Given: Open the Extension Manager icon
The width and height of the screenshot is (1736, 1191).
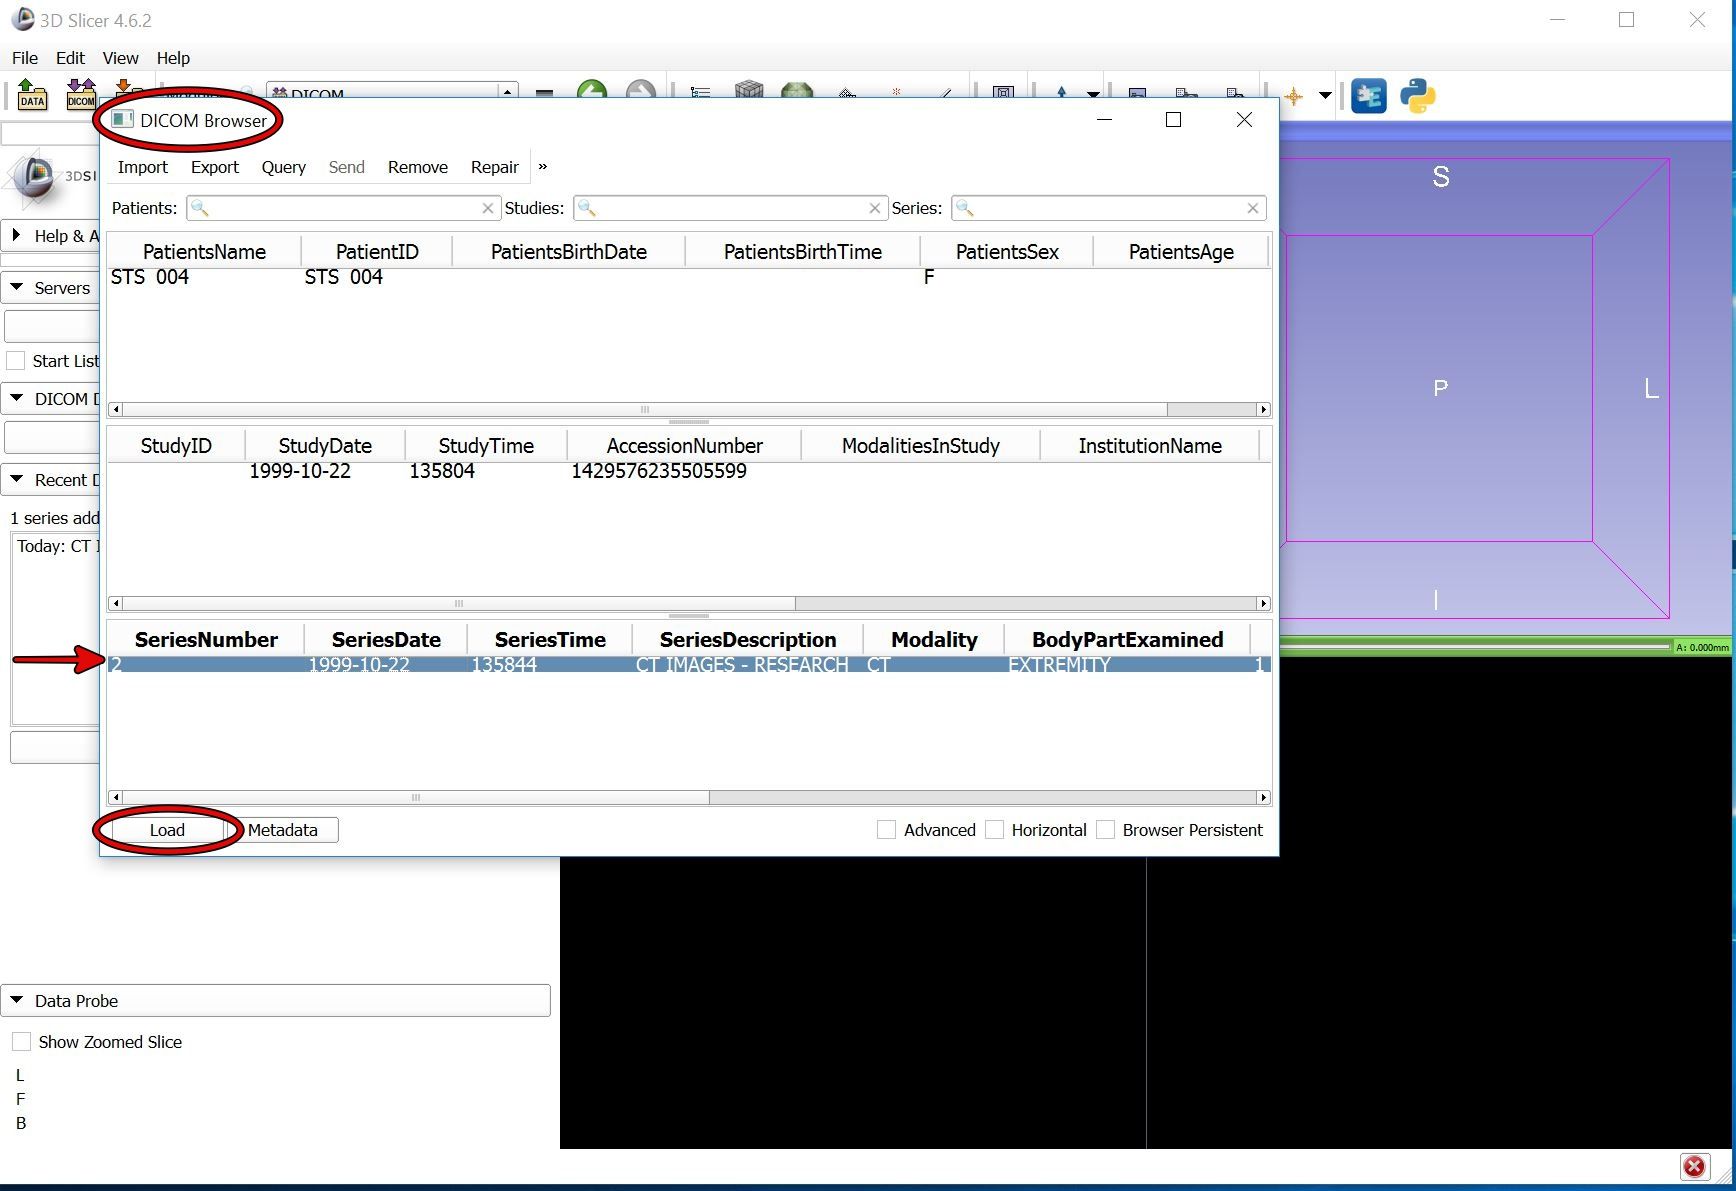Looking at the screenshot, I should [1368, 96].
